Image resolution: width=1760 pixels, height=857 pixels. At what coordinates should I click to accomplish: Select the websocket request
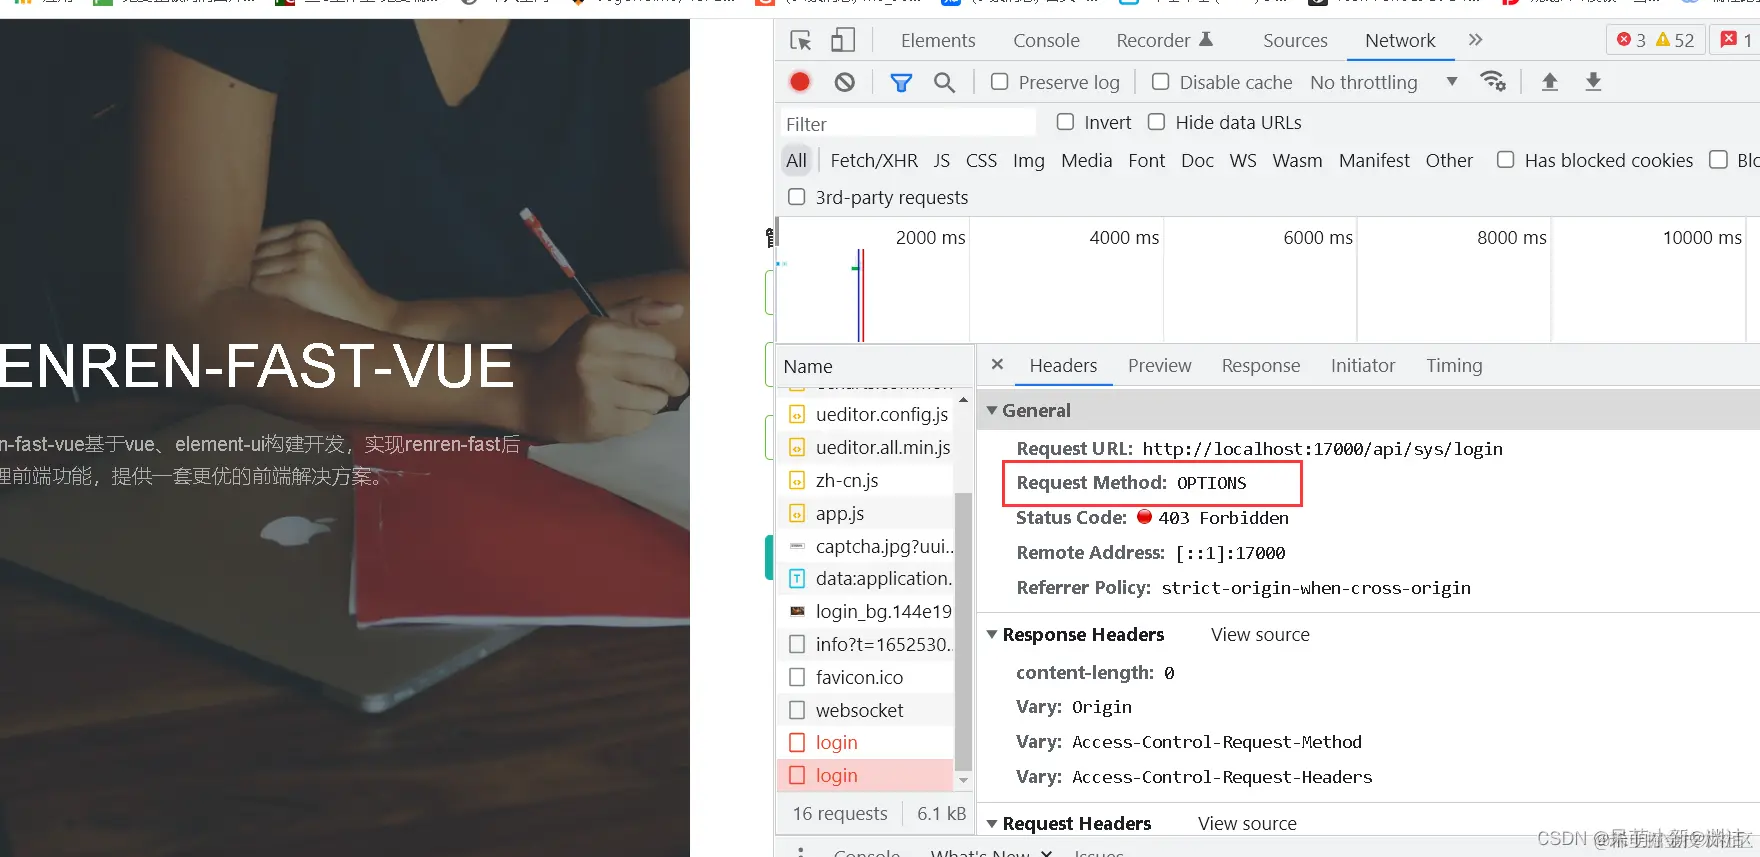click(x=866, y=710)
